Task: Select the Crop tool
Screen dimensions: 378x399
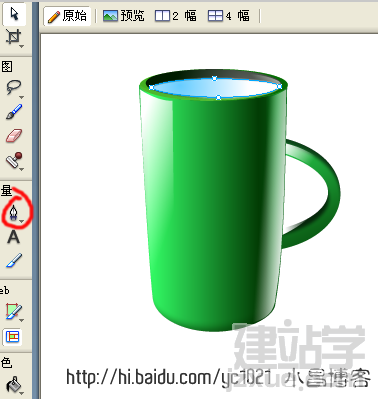Action: coord(13,37)
